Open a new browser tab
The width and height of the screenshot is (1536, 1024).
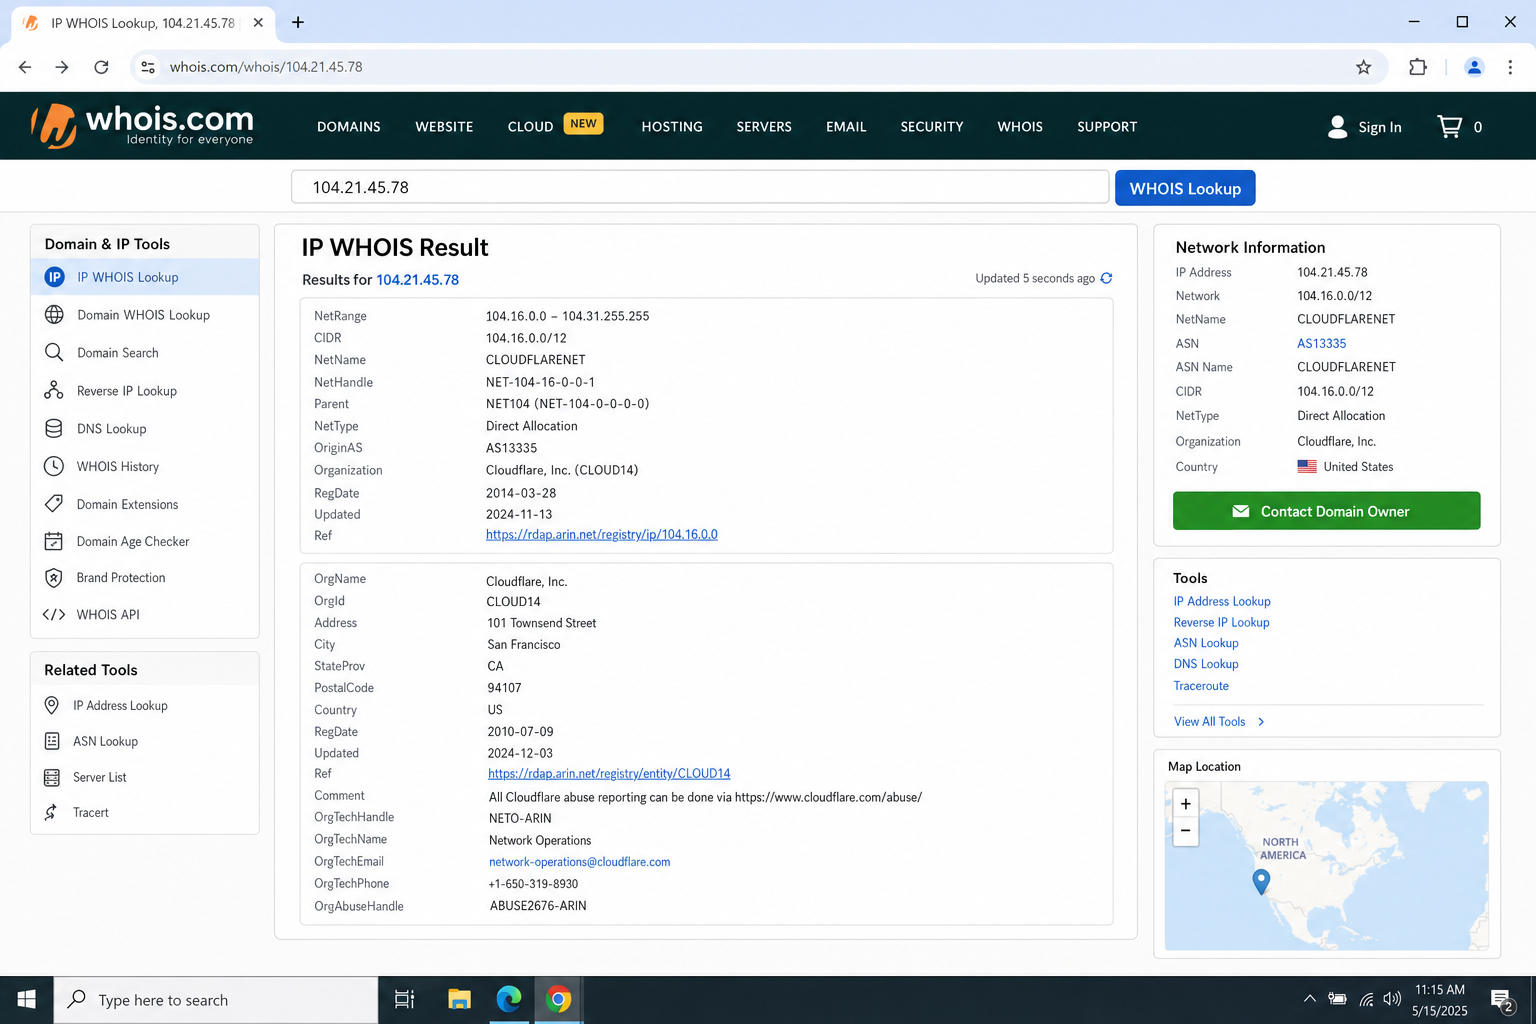pos(298,22)
